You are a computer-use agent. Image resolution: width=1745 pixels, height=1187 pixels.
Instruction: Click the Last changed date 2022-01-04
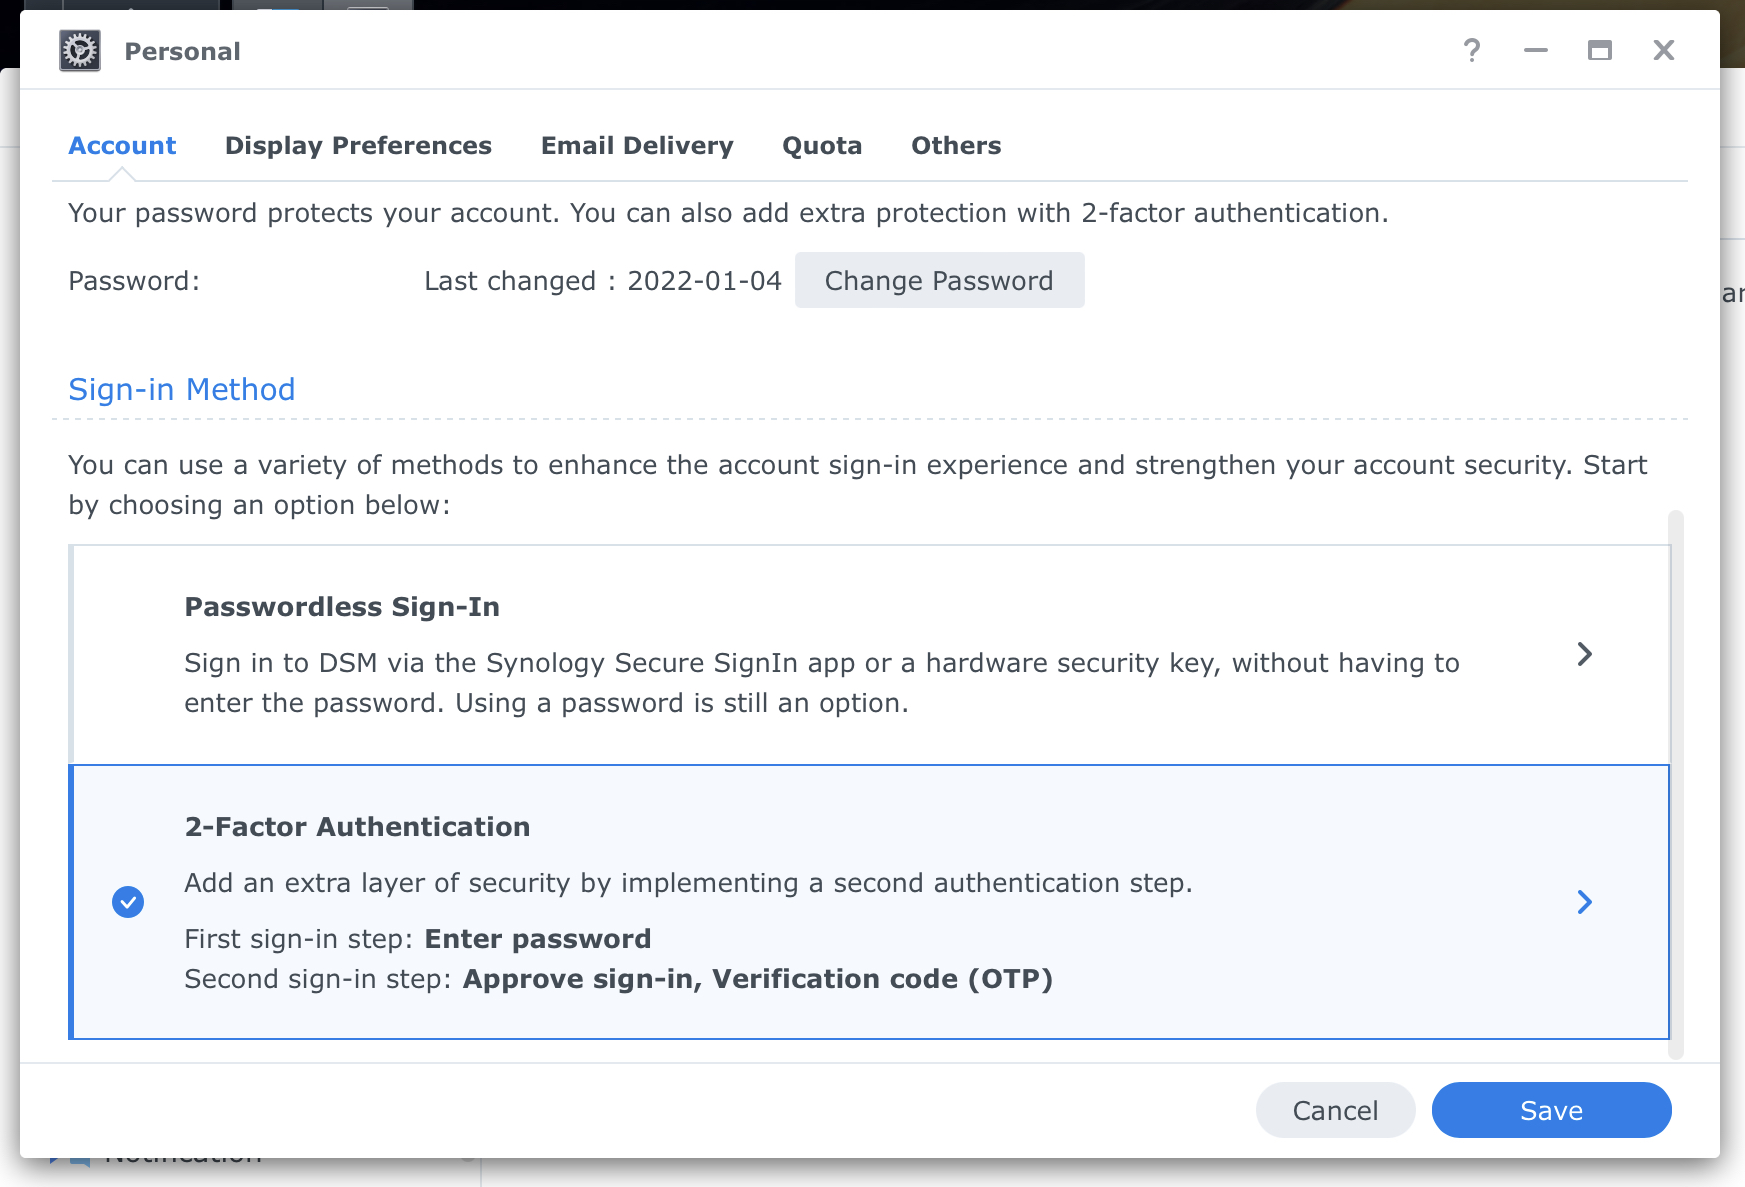tap(704, 281)
